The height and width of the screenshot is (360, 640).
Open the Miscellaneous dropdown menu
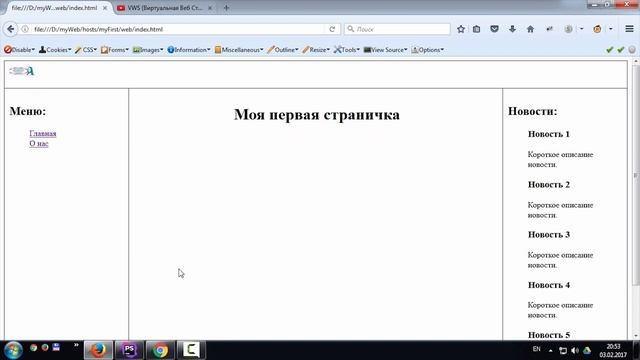click(x=239, y=50)
